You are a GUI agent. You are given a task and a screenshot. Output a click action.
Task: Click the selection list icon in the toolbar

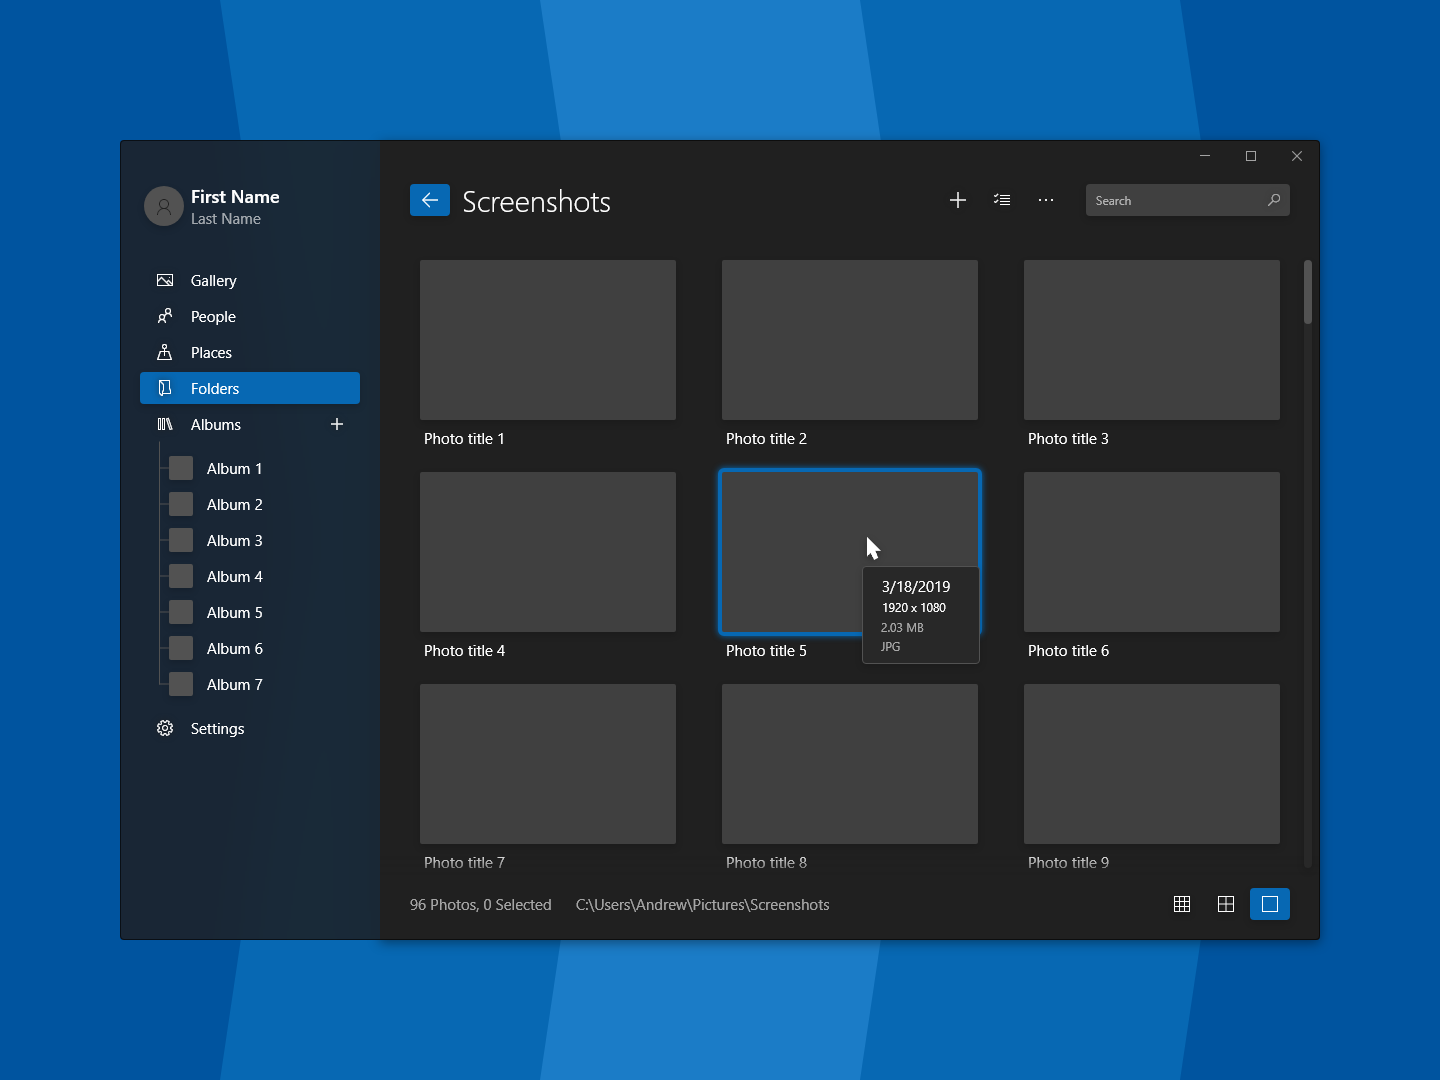click(1002, 200)
